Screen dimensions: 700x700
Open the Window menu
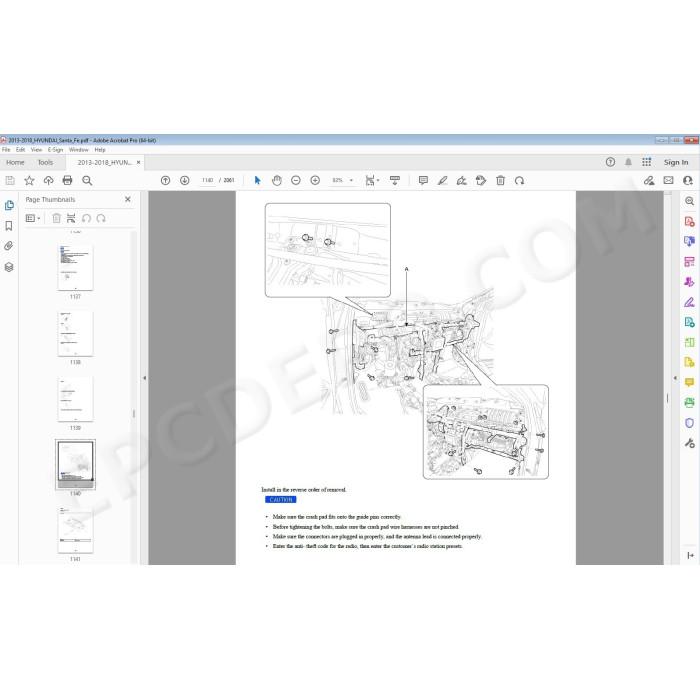79,150
